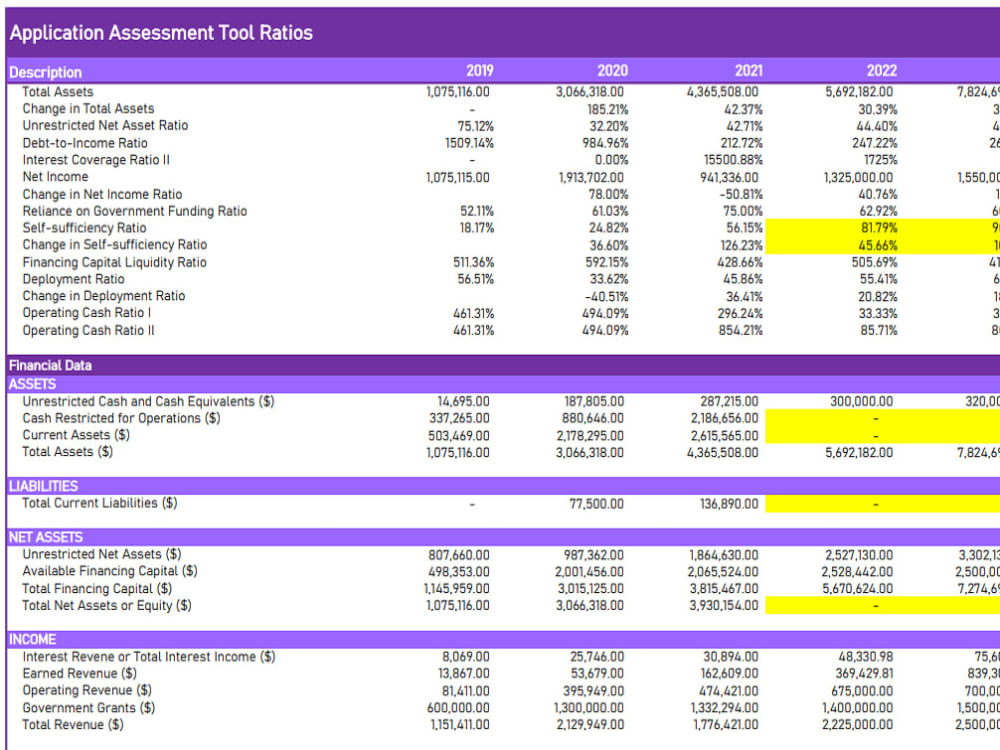Viewport: 1000px width, 750px height.
Task: Click the 14,695.00 Unrestricted Cash cell
Action: 463,402
